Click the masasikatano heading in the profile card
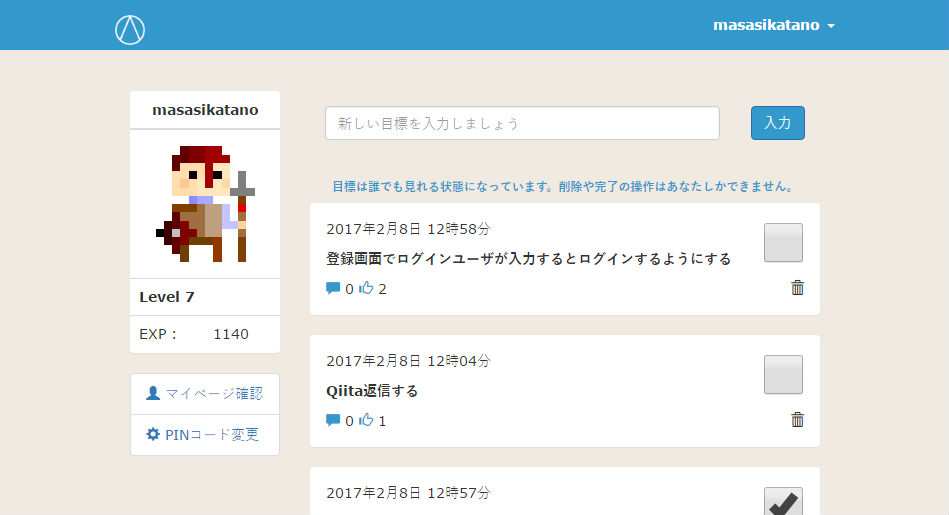Screen dimensions: 949x515 pos(205,110)
